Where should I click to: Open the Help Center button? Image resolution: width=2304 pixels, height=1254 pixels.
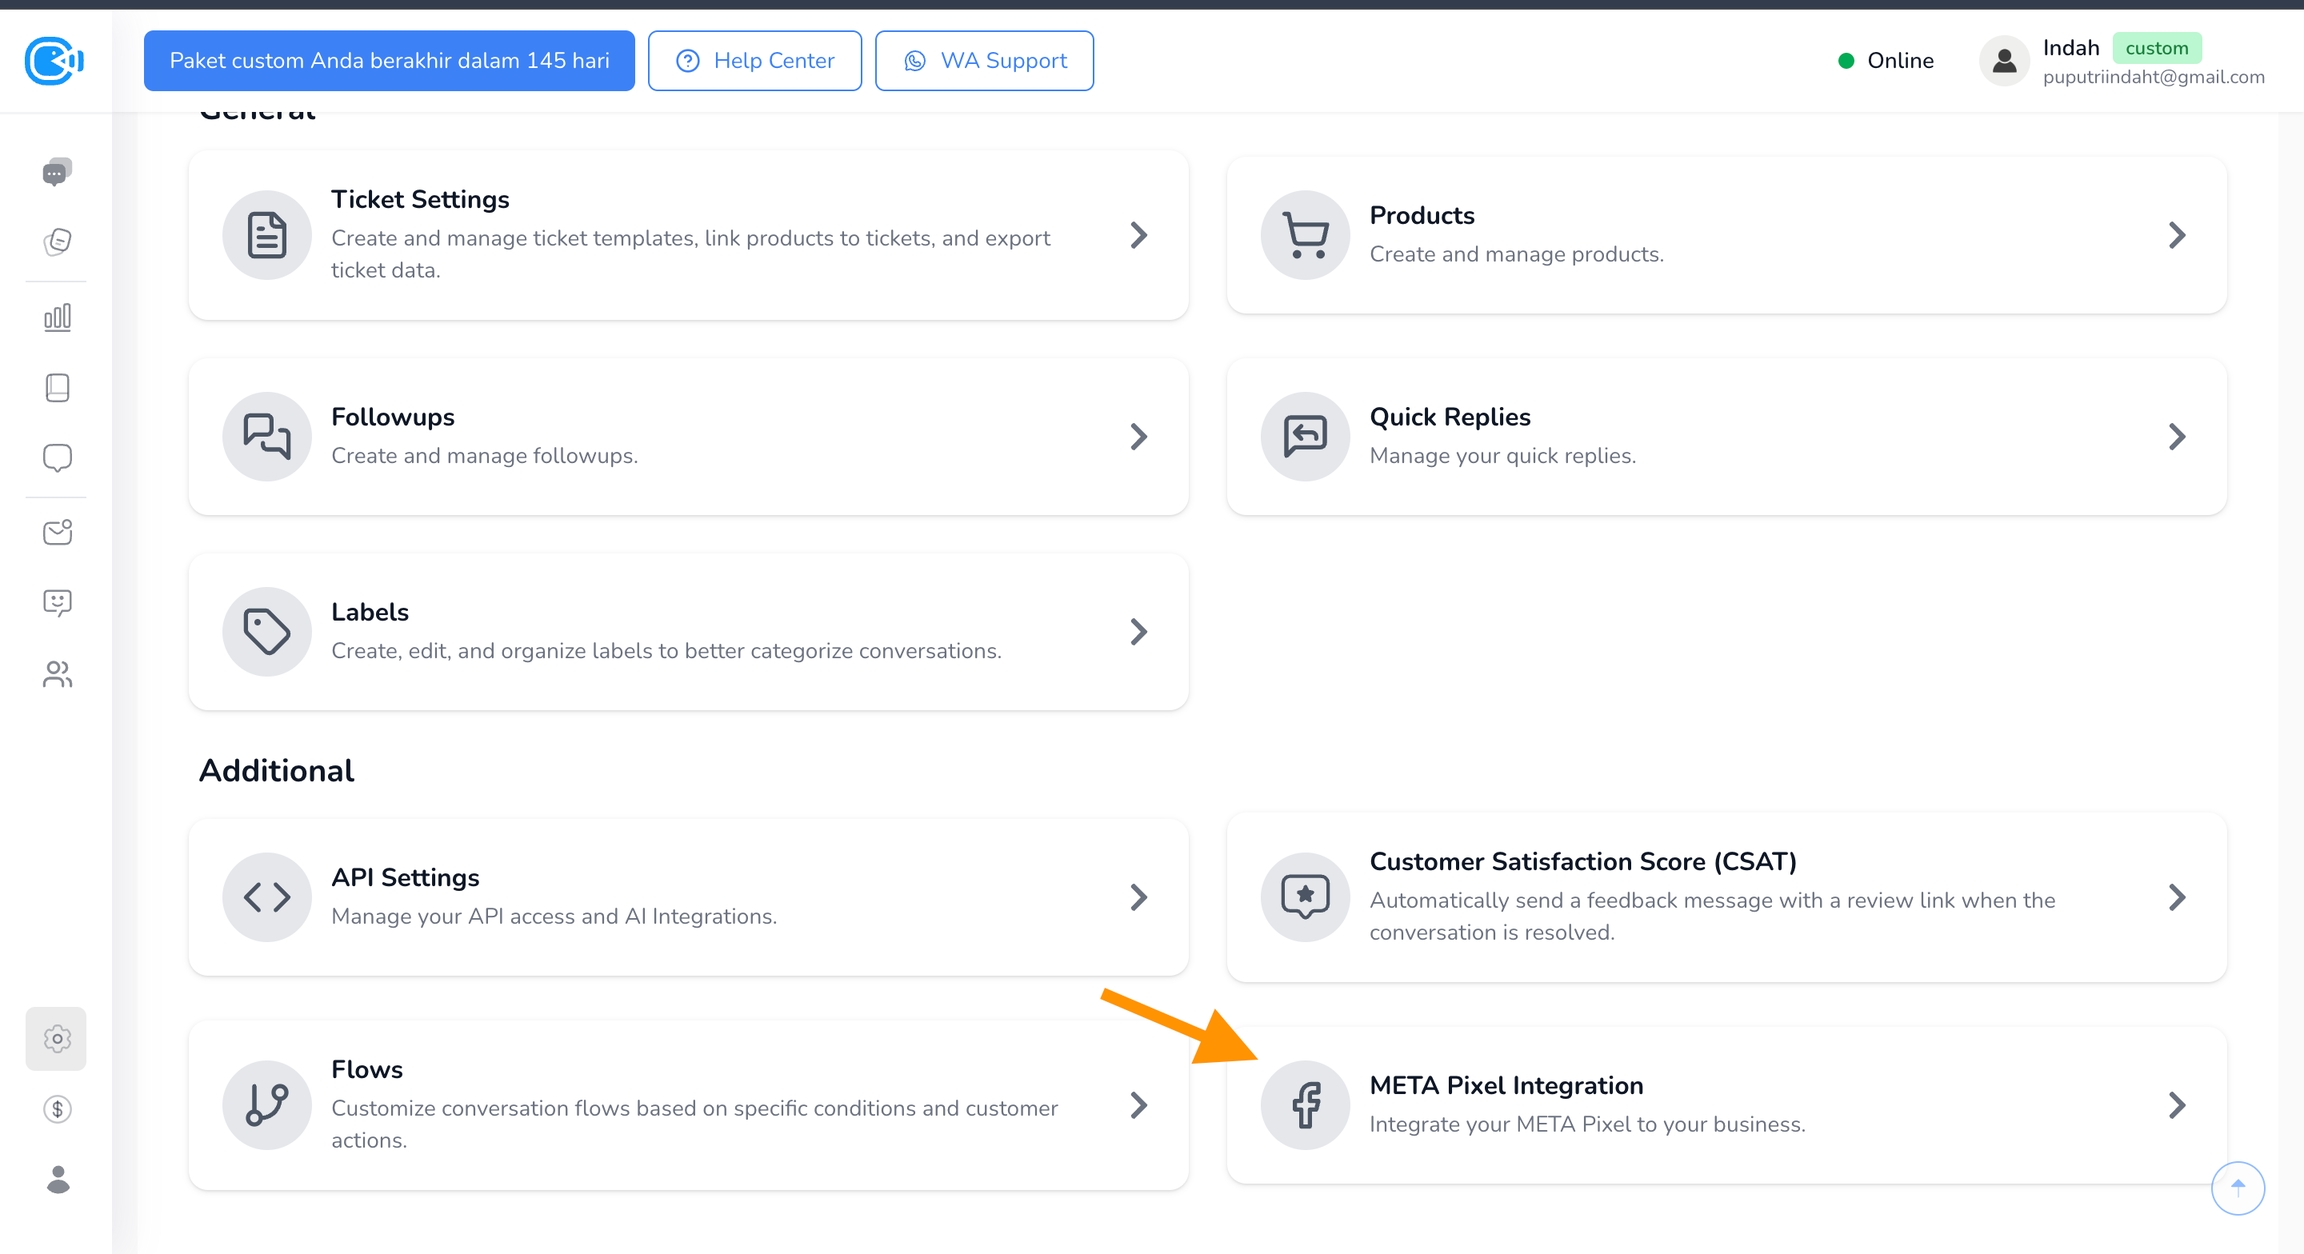click(x=754, y=61)
